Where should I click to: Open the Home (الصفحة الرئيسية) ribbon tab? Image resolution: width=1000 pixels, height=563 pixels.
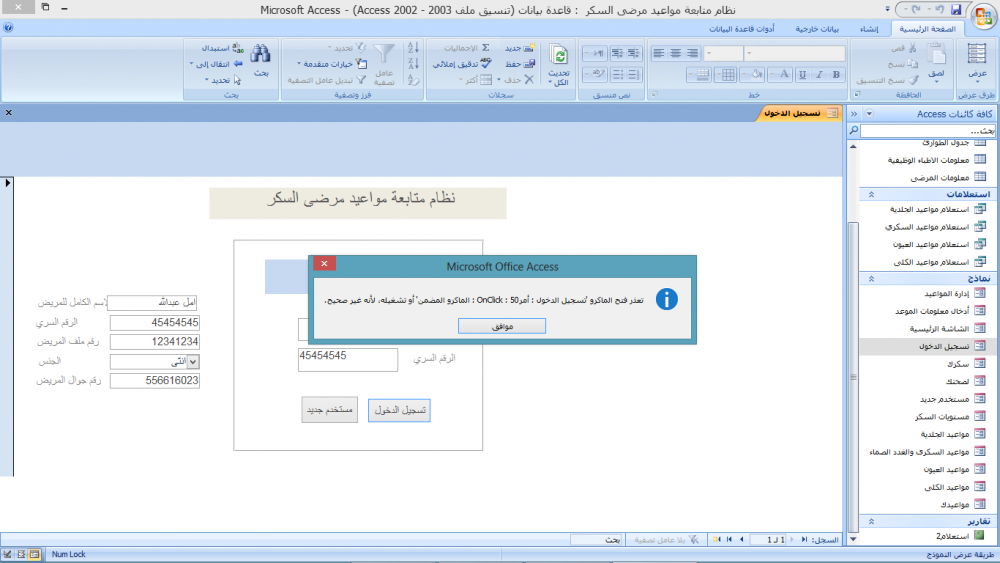point(927,29)
